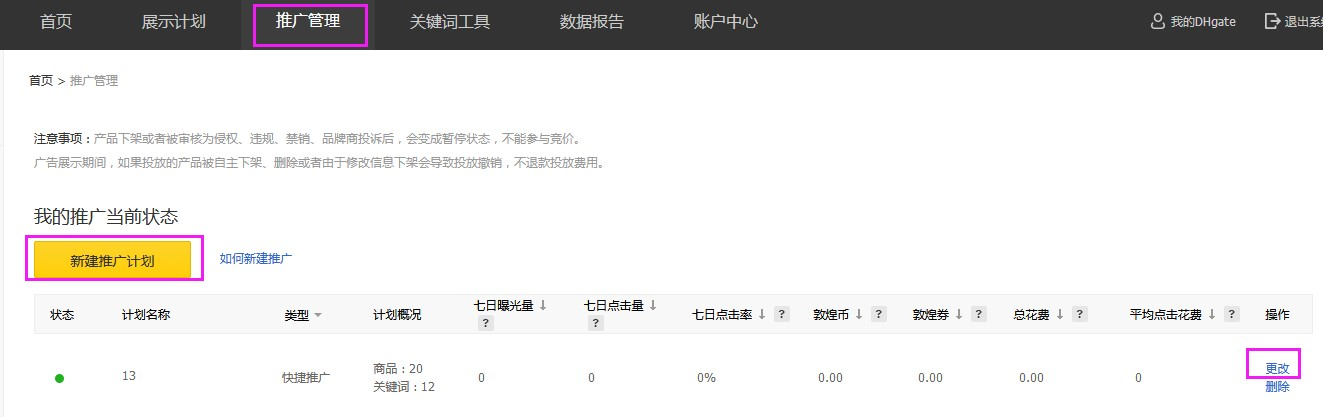Screen dimensions: 1323x417
Task: Open 我的DHgate link
Action: [1203, 22]
